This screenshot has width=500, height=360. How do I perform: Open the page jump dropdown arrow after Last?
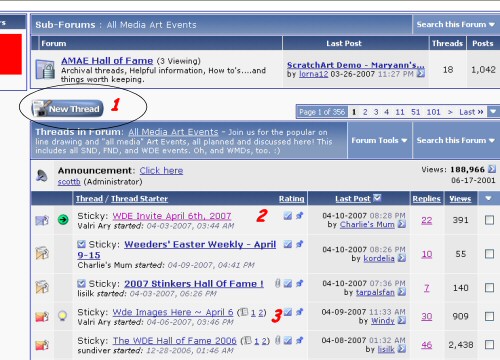coord(493,112)
